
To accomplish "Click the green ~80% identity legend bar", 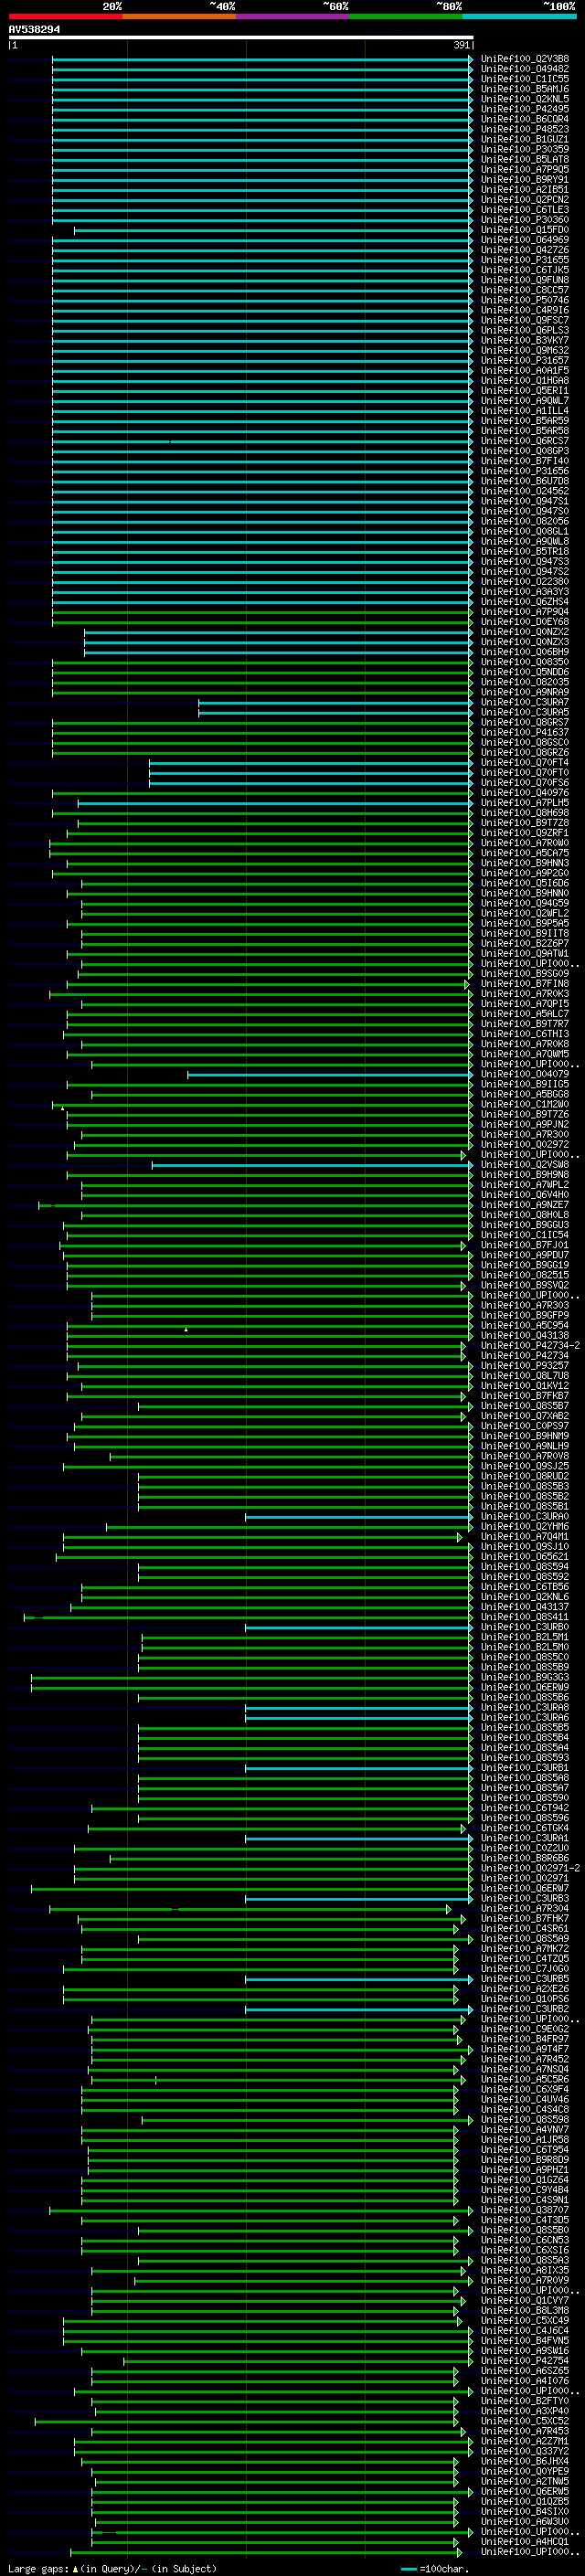I will coord(406,16).
